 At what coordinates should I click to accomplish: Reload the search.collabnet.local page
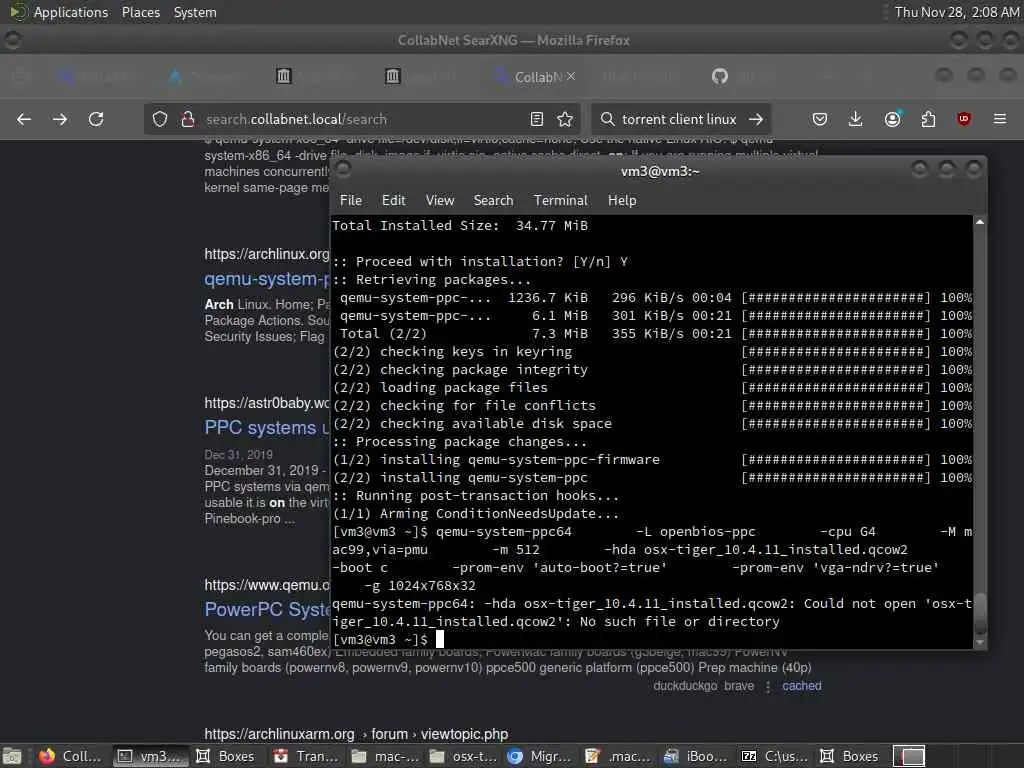coord(96,119)
